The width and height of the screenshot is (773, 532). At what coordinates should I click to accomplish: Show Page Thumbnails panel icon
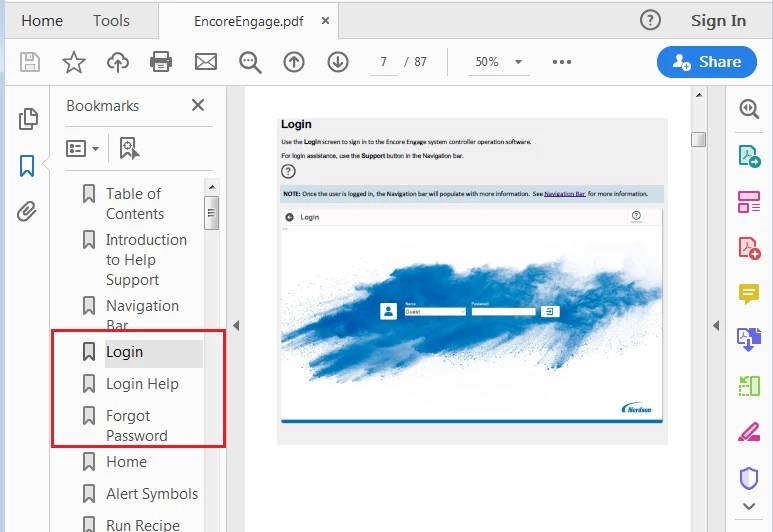click(28, 119)
